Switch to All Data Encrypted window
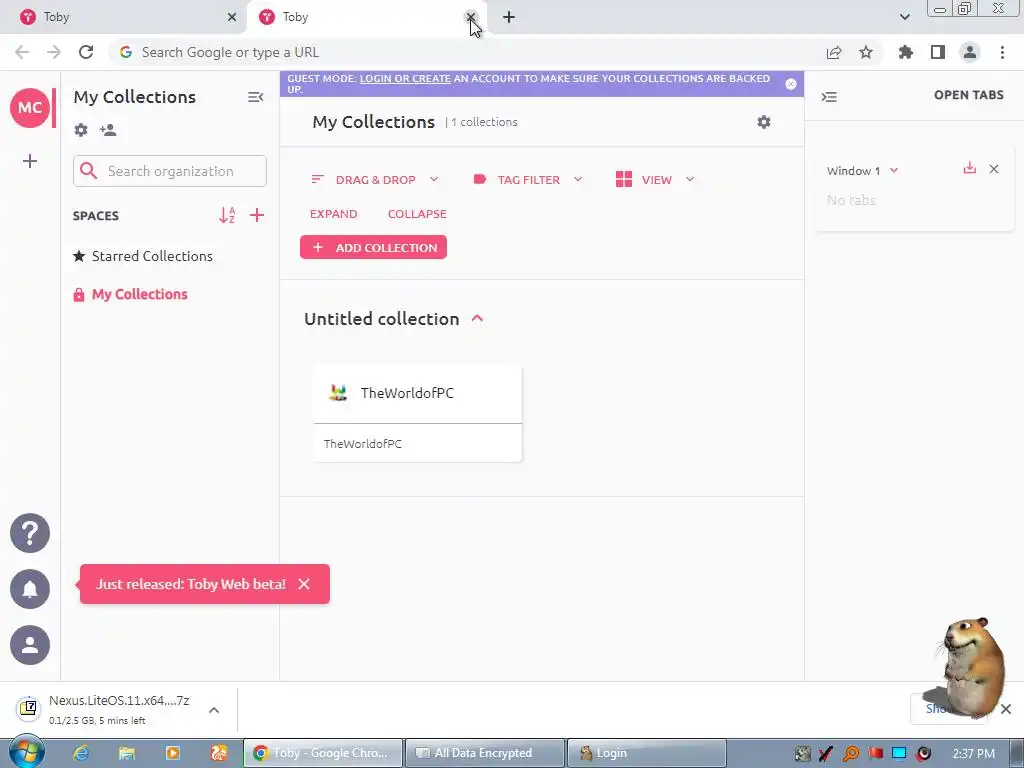 coord(485,753)
